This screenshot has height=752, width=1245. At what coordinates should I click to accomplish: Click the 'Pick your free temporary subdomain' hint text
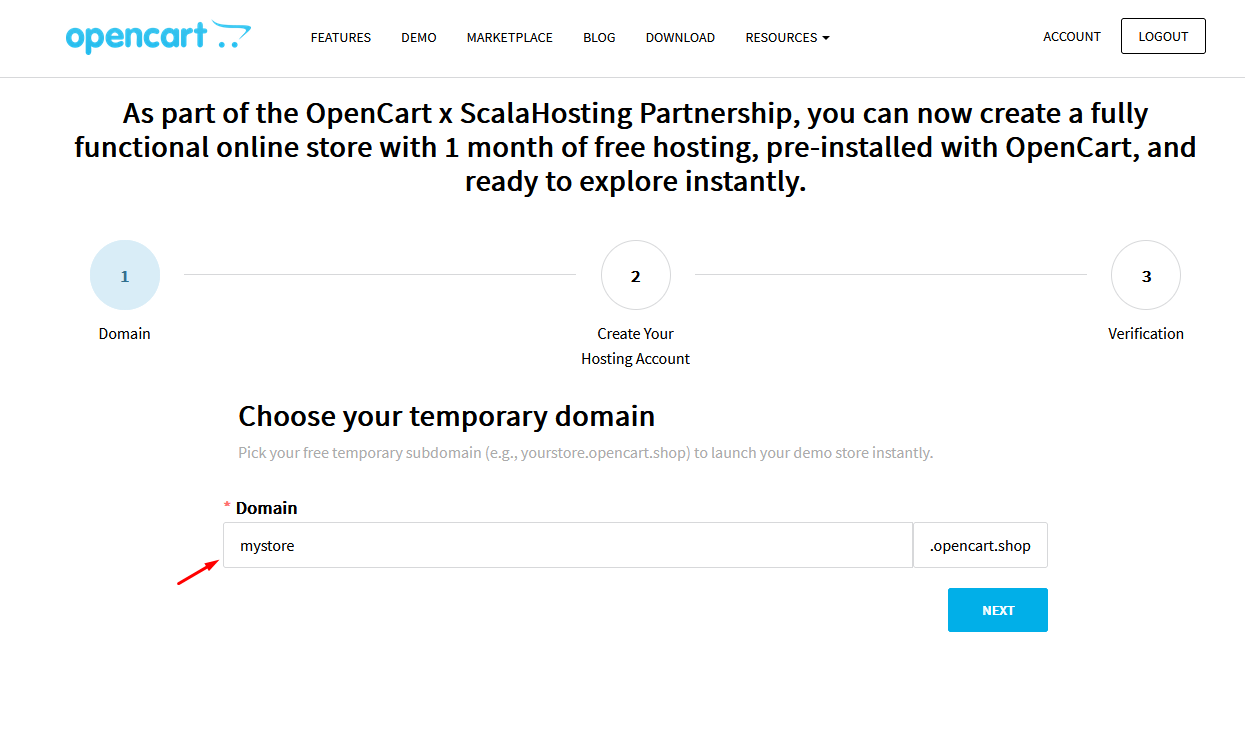(585, 453)
